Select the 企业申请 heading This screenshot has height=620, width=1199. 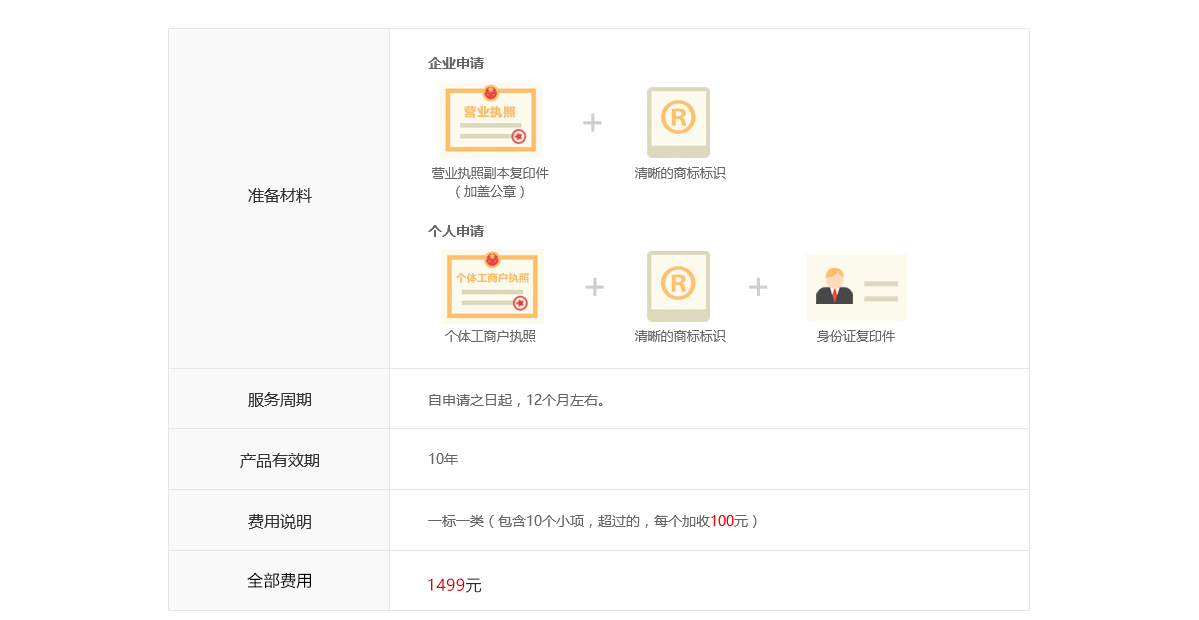[456, 63]
